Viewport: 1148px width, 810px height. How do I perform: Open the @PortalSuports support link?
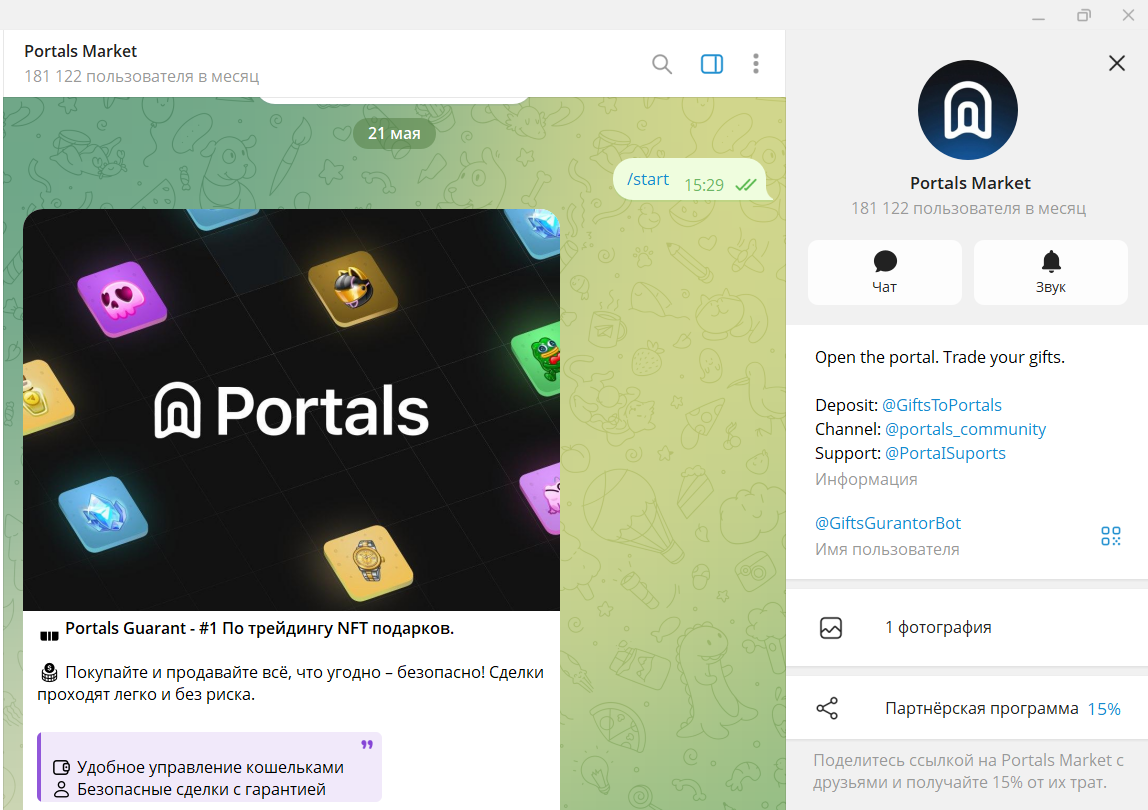945,453
